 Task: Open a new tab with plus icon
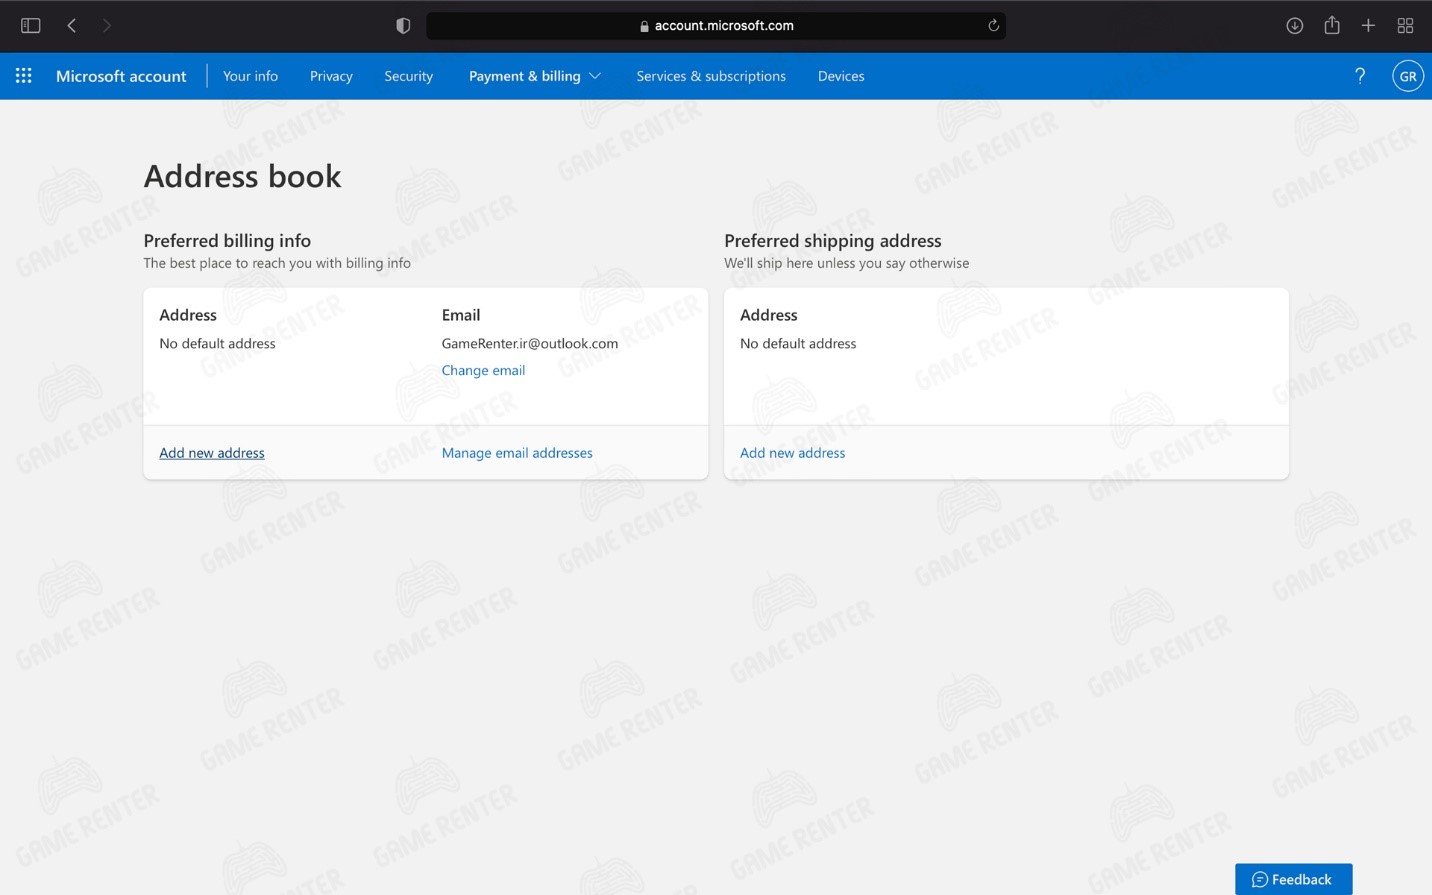tap(1368, 25)
